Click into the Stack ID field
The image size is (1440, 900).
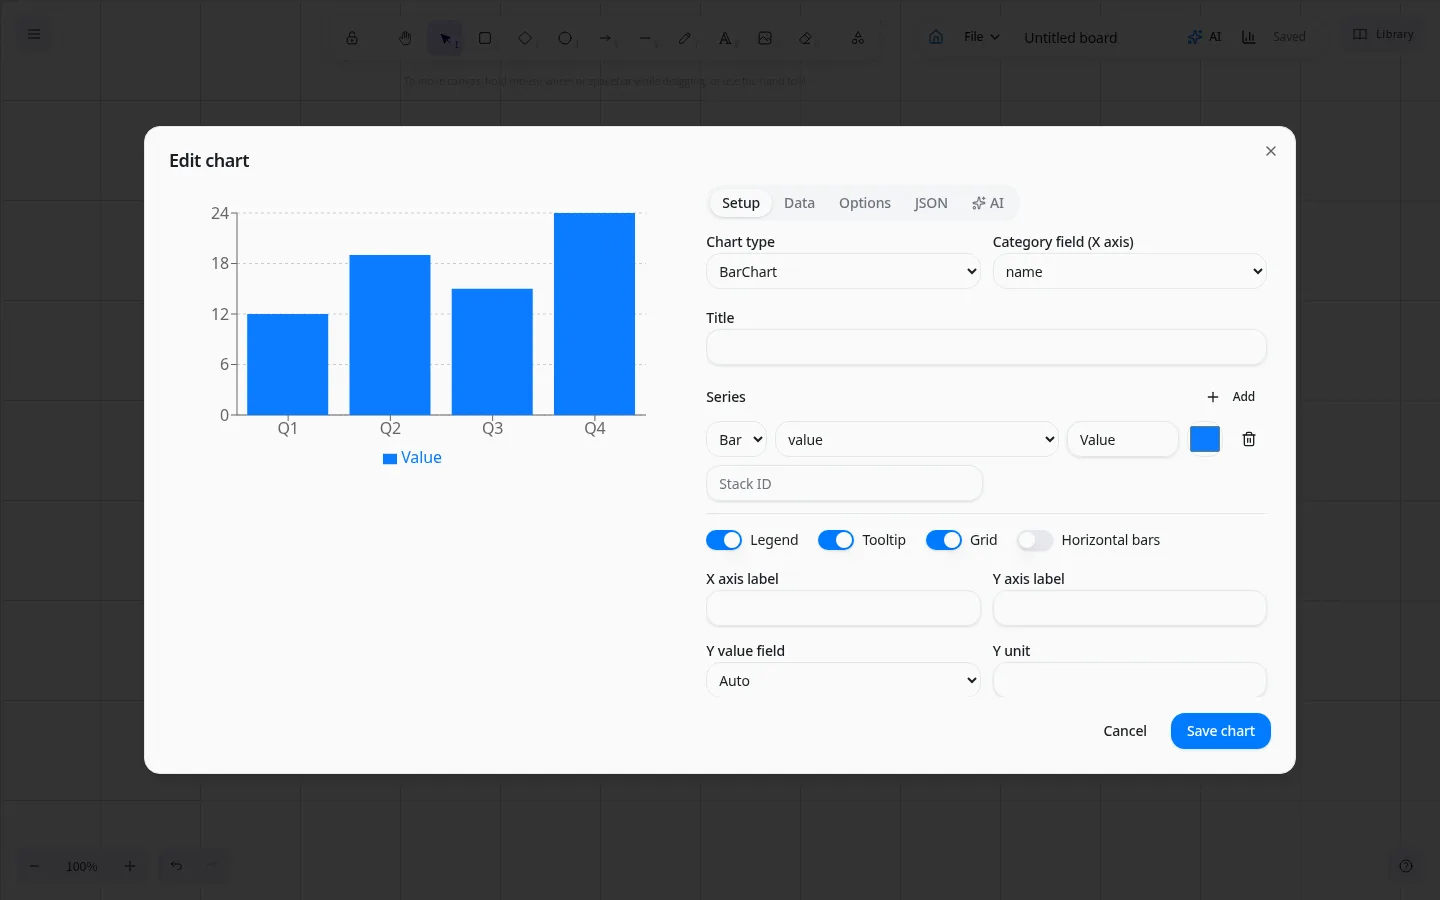(844, 484)
